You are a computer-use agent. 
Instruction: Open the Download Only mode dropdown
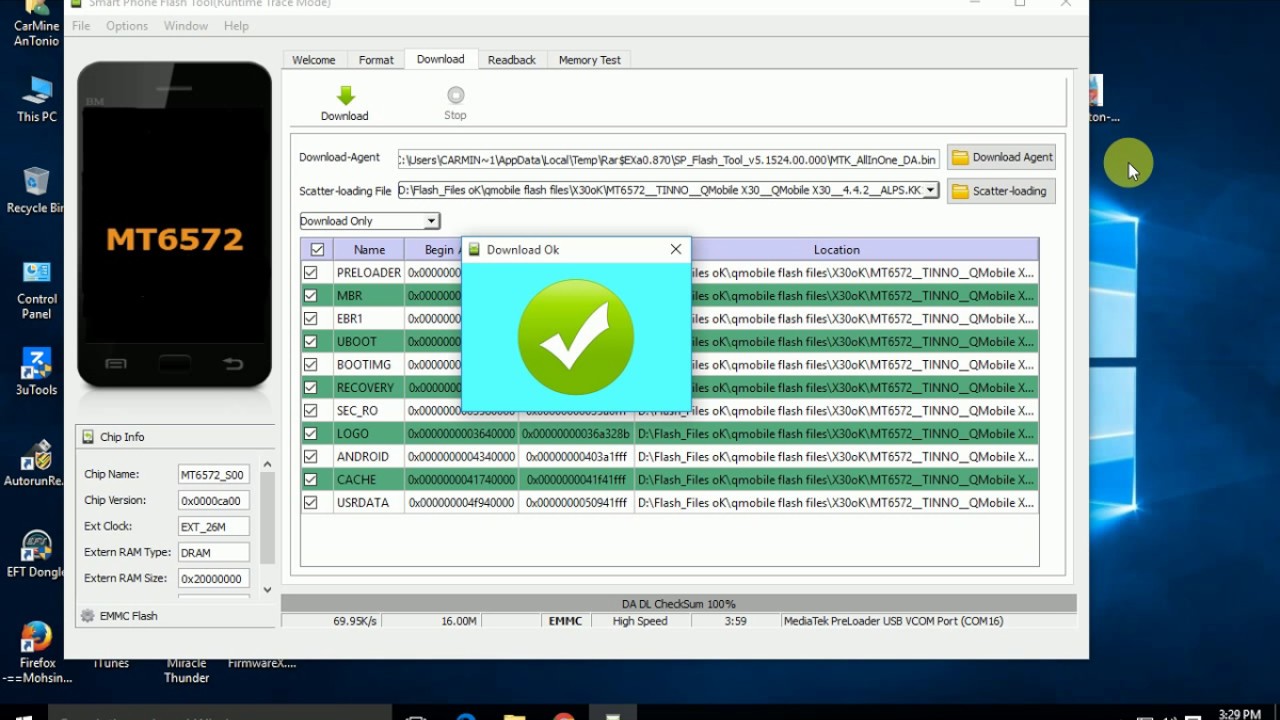369,221
